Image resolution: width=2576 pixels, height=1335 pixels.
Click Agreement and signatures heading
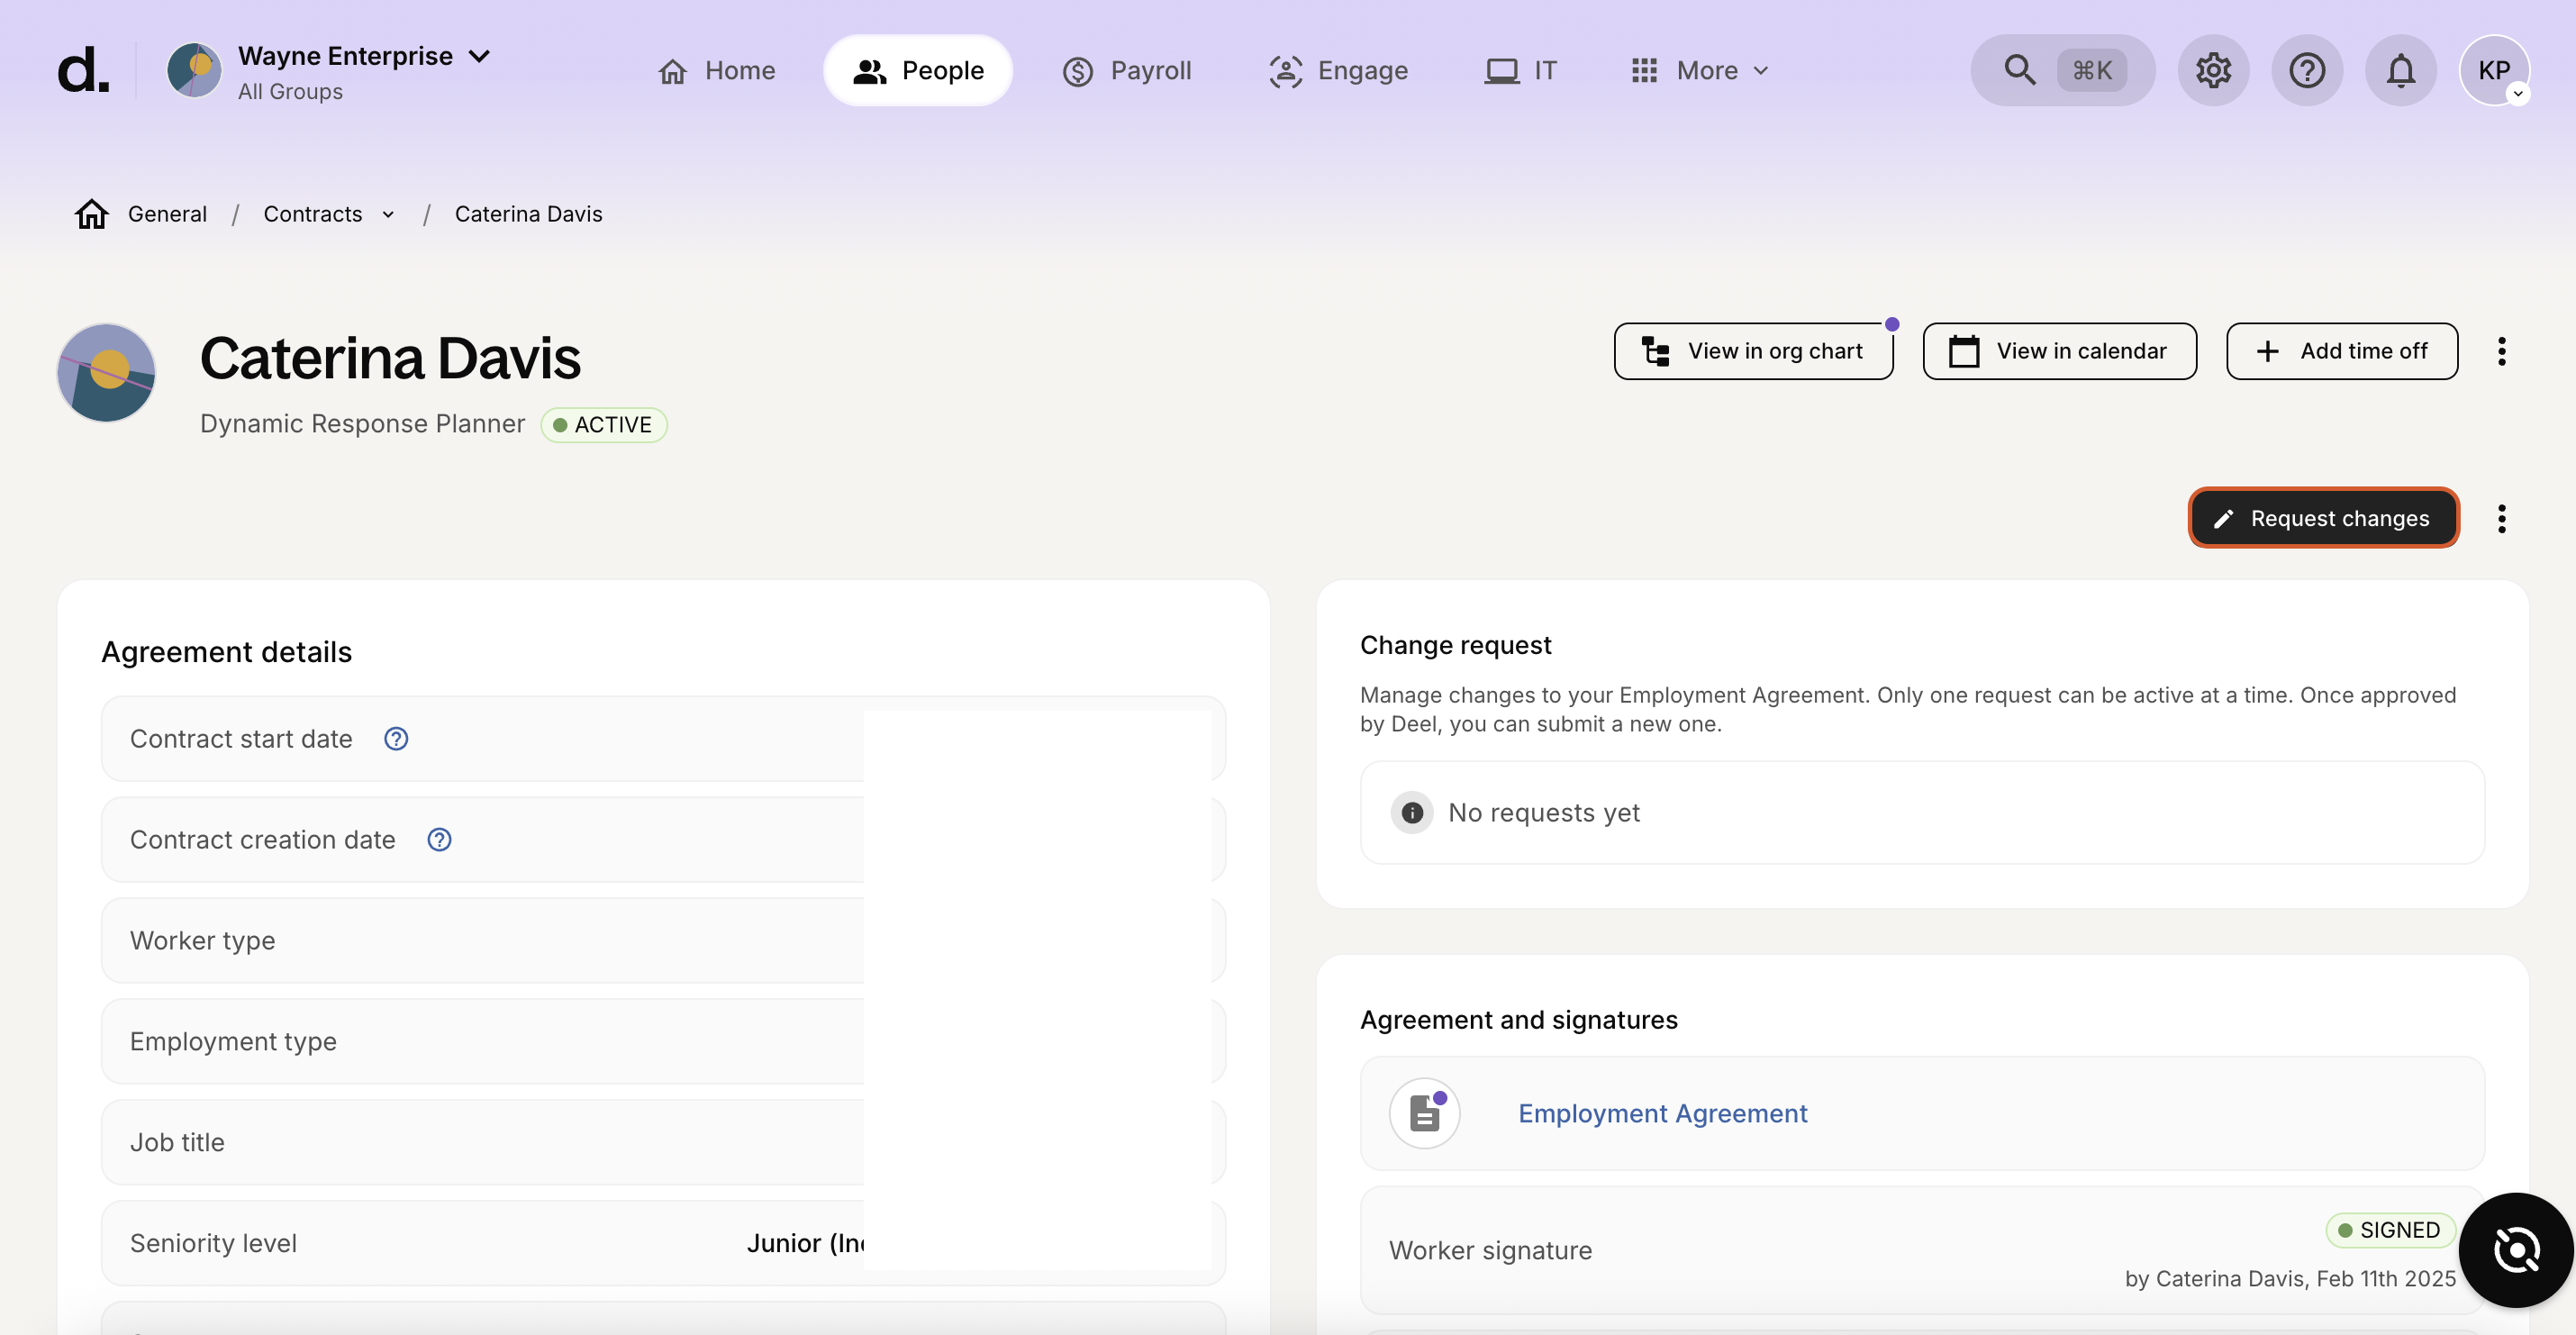pos(1518,1020)
